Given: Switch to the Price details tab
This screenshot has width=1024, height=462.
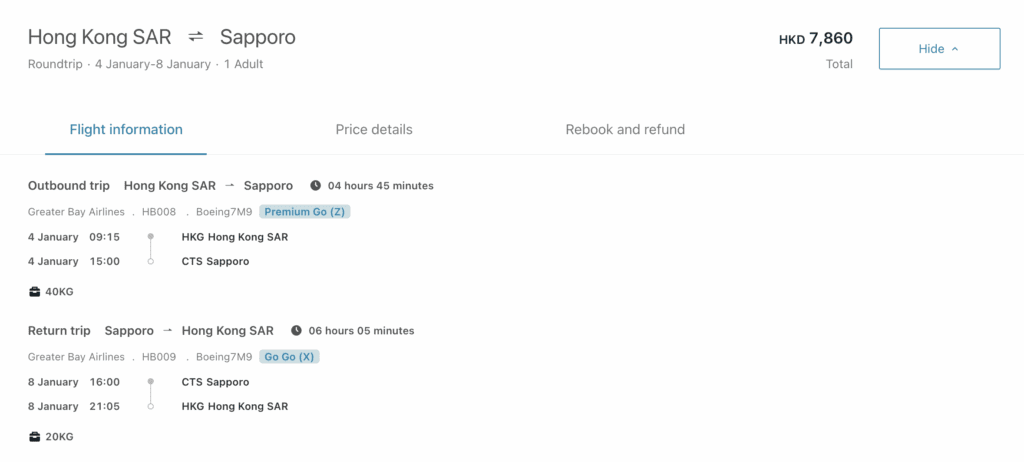Looking at the screenshot, I should point(374,130).
